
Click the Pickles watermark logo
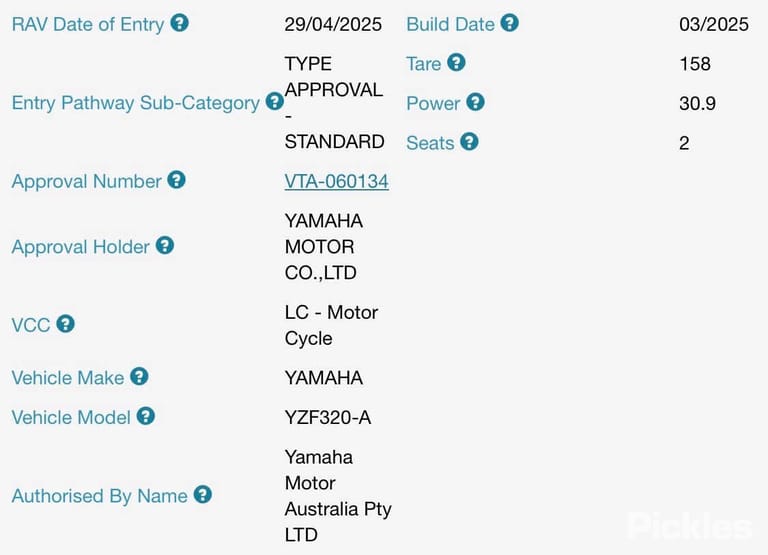click(x=689, y=526)
